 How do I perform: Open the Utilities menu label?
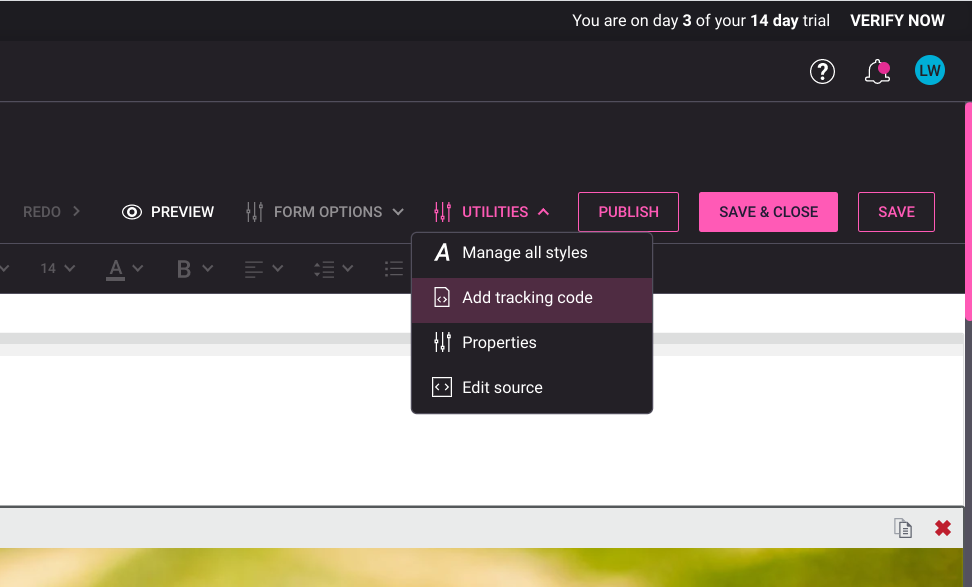coord(495,212)
